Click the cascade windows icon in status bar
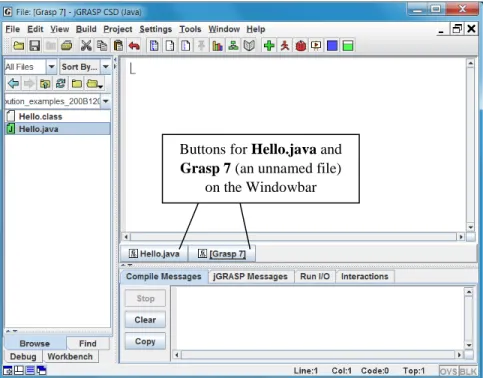Image resolution: width=483 pixels, height=378 pixels. [42, 370]
